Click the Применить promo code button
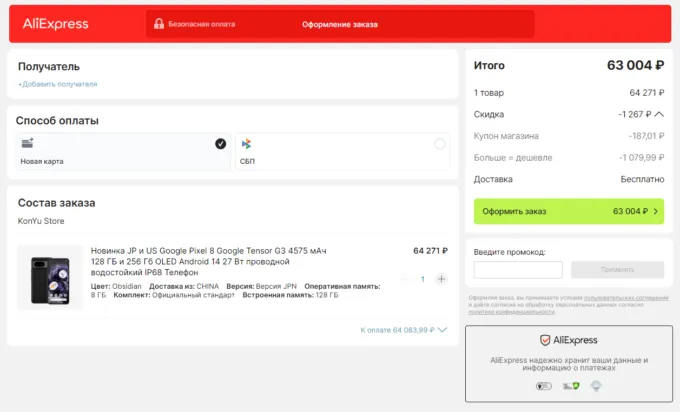This screenshot has height=412, width=680. click(x=617, y=270)
